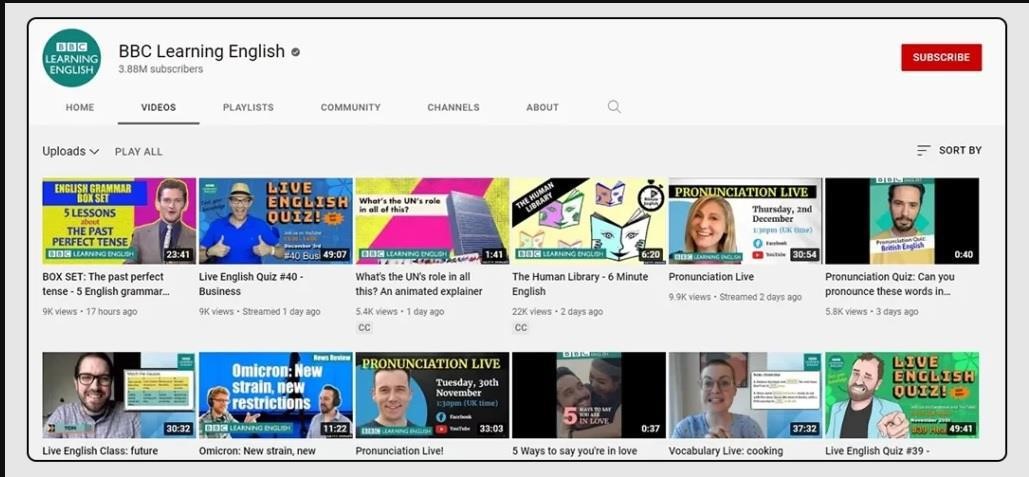Click the Sort By lines icon
1029x477 pixels.
pos(923,151)
